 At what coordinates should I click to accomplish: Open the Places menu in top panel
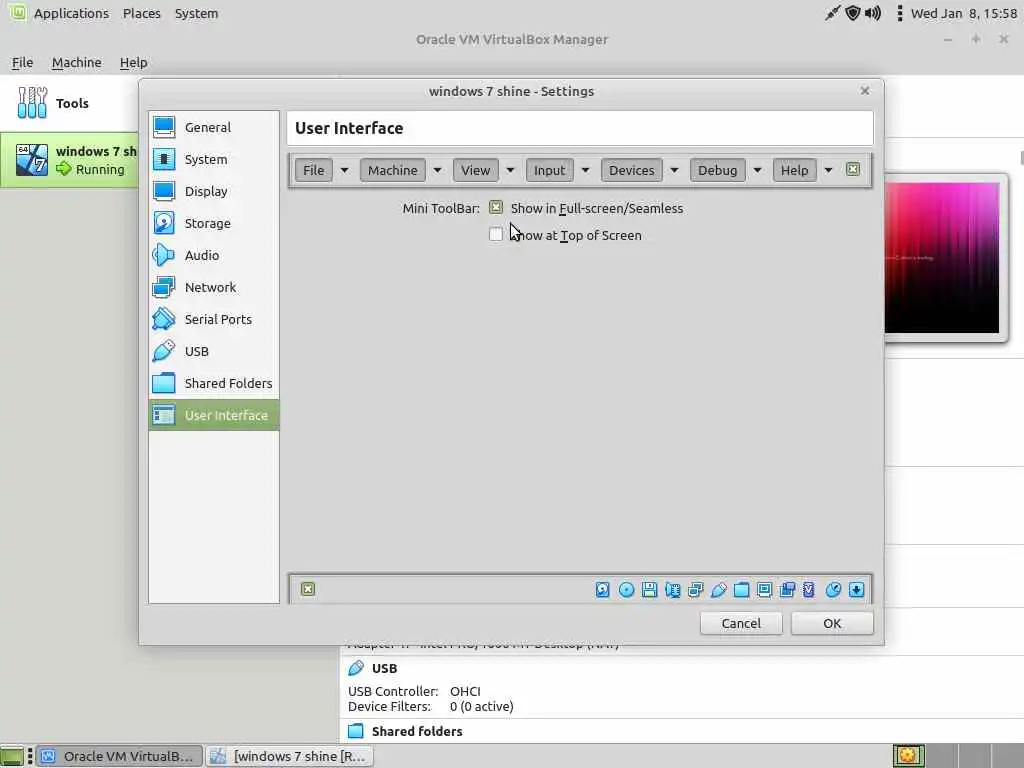[142, 13]
